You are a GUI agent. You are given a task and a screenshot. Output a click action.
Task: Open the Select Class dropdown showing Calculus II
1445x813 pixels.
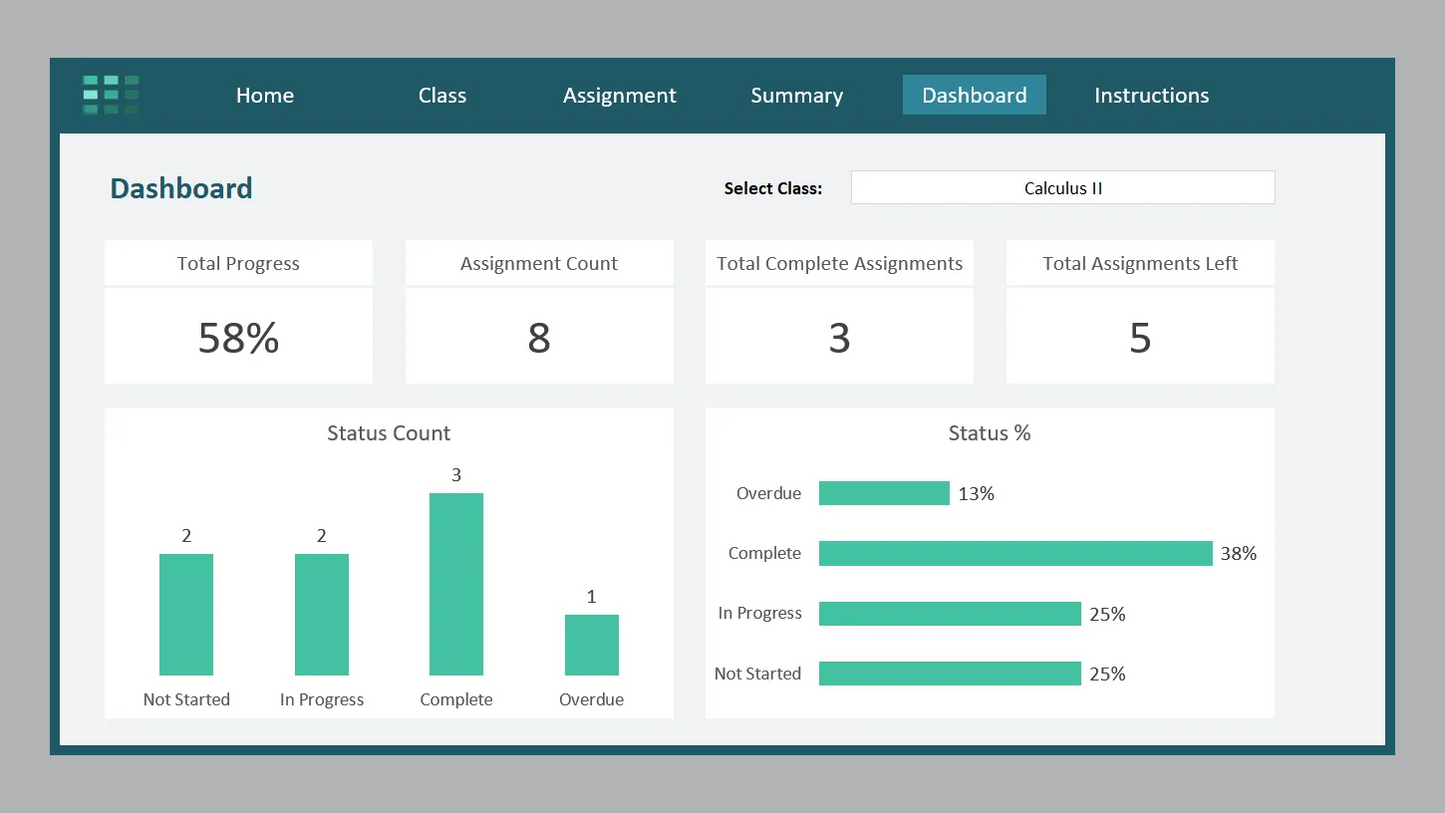click(1063, 188)
